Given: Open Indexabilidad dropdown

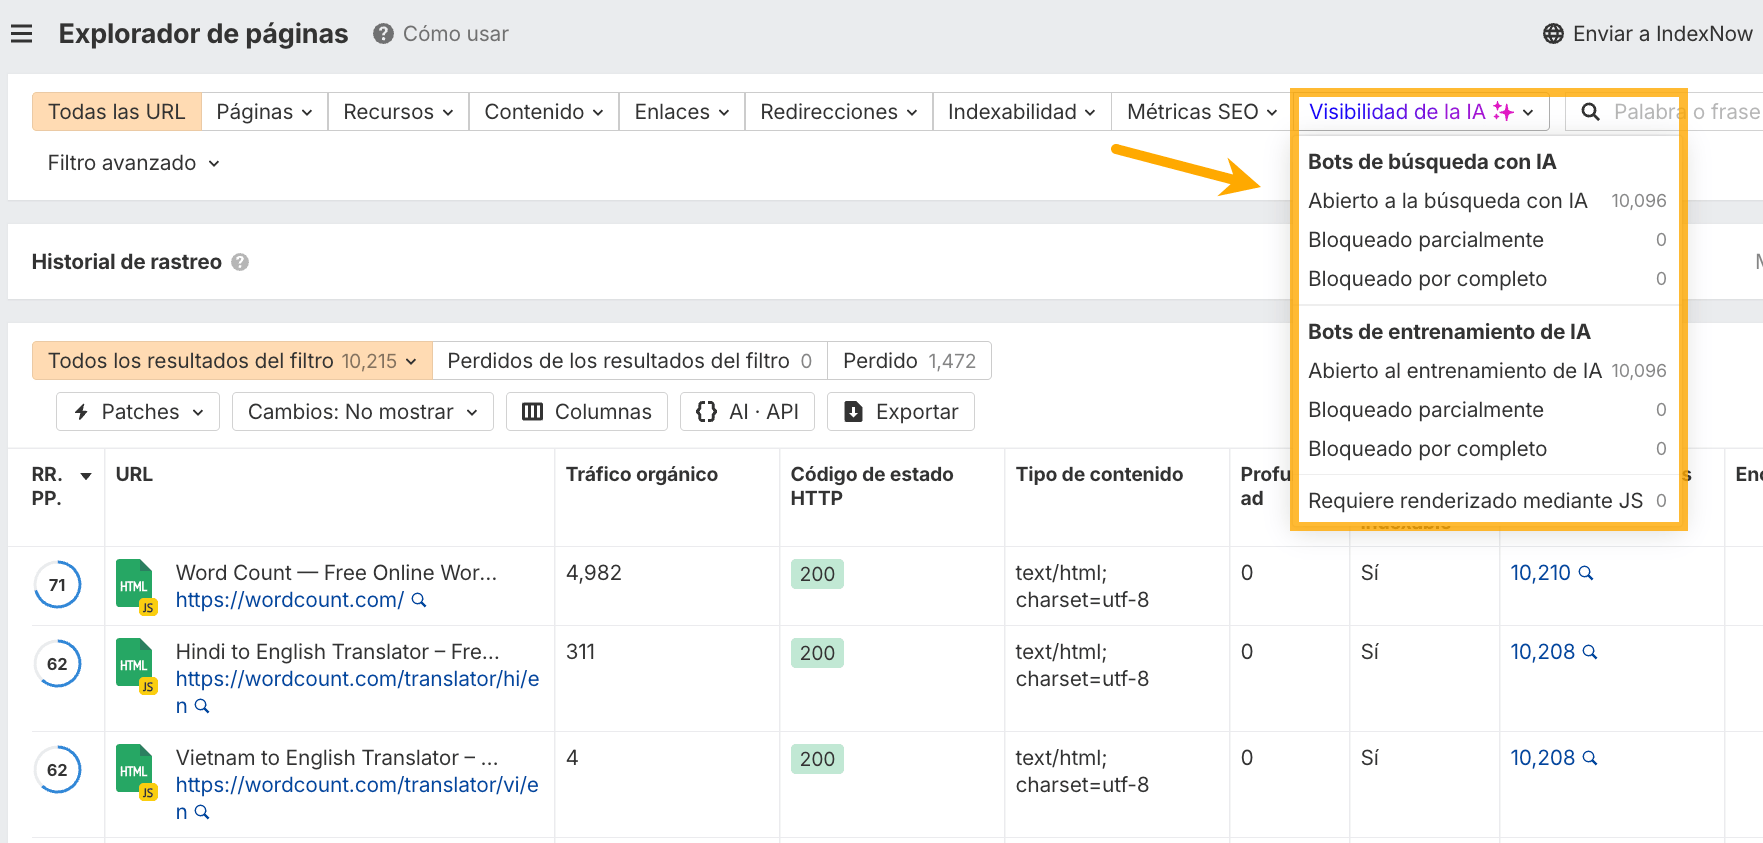Looking at the screenshot, I should (1022, 112).
